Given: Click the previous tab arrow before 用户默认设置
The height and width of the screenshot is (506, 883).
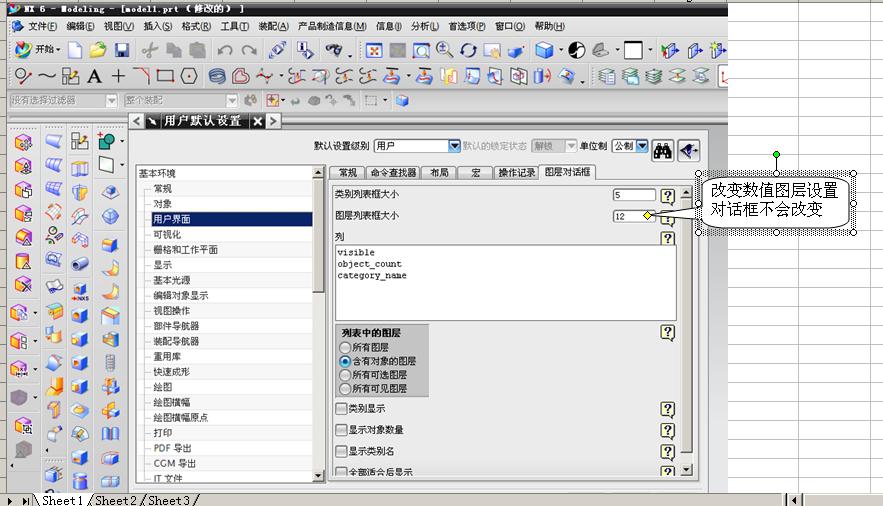Looking at the screenshot, I should [x=137, y=120].
